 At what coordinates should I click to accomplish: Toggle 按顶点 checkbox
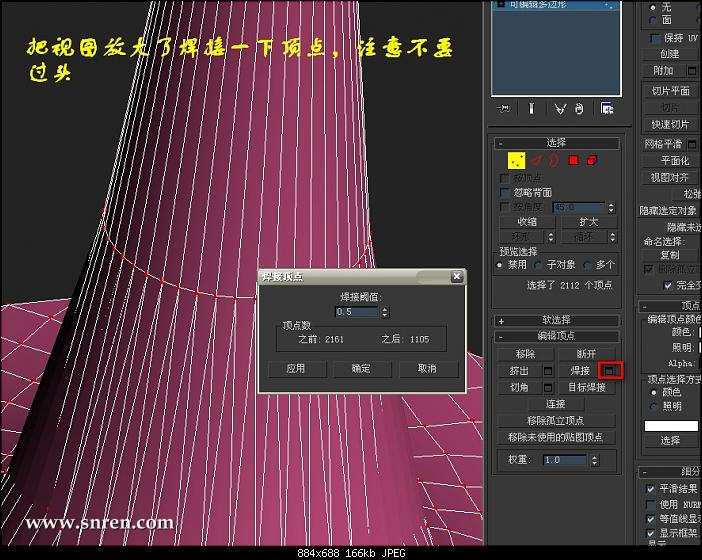tap(505, 178)
